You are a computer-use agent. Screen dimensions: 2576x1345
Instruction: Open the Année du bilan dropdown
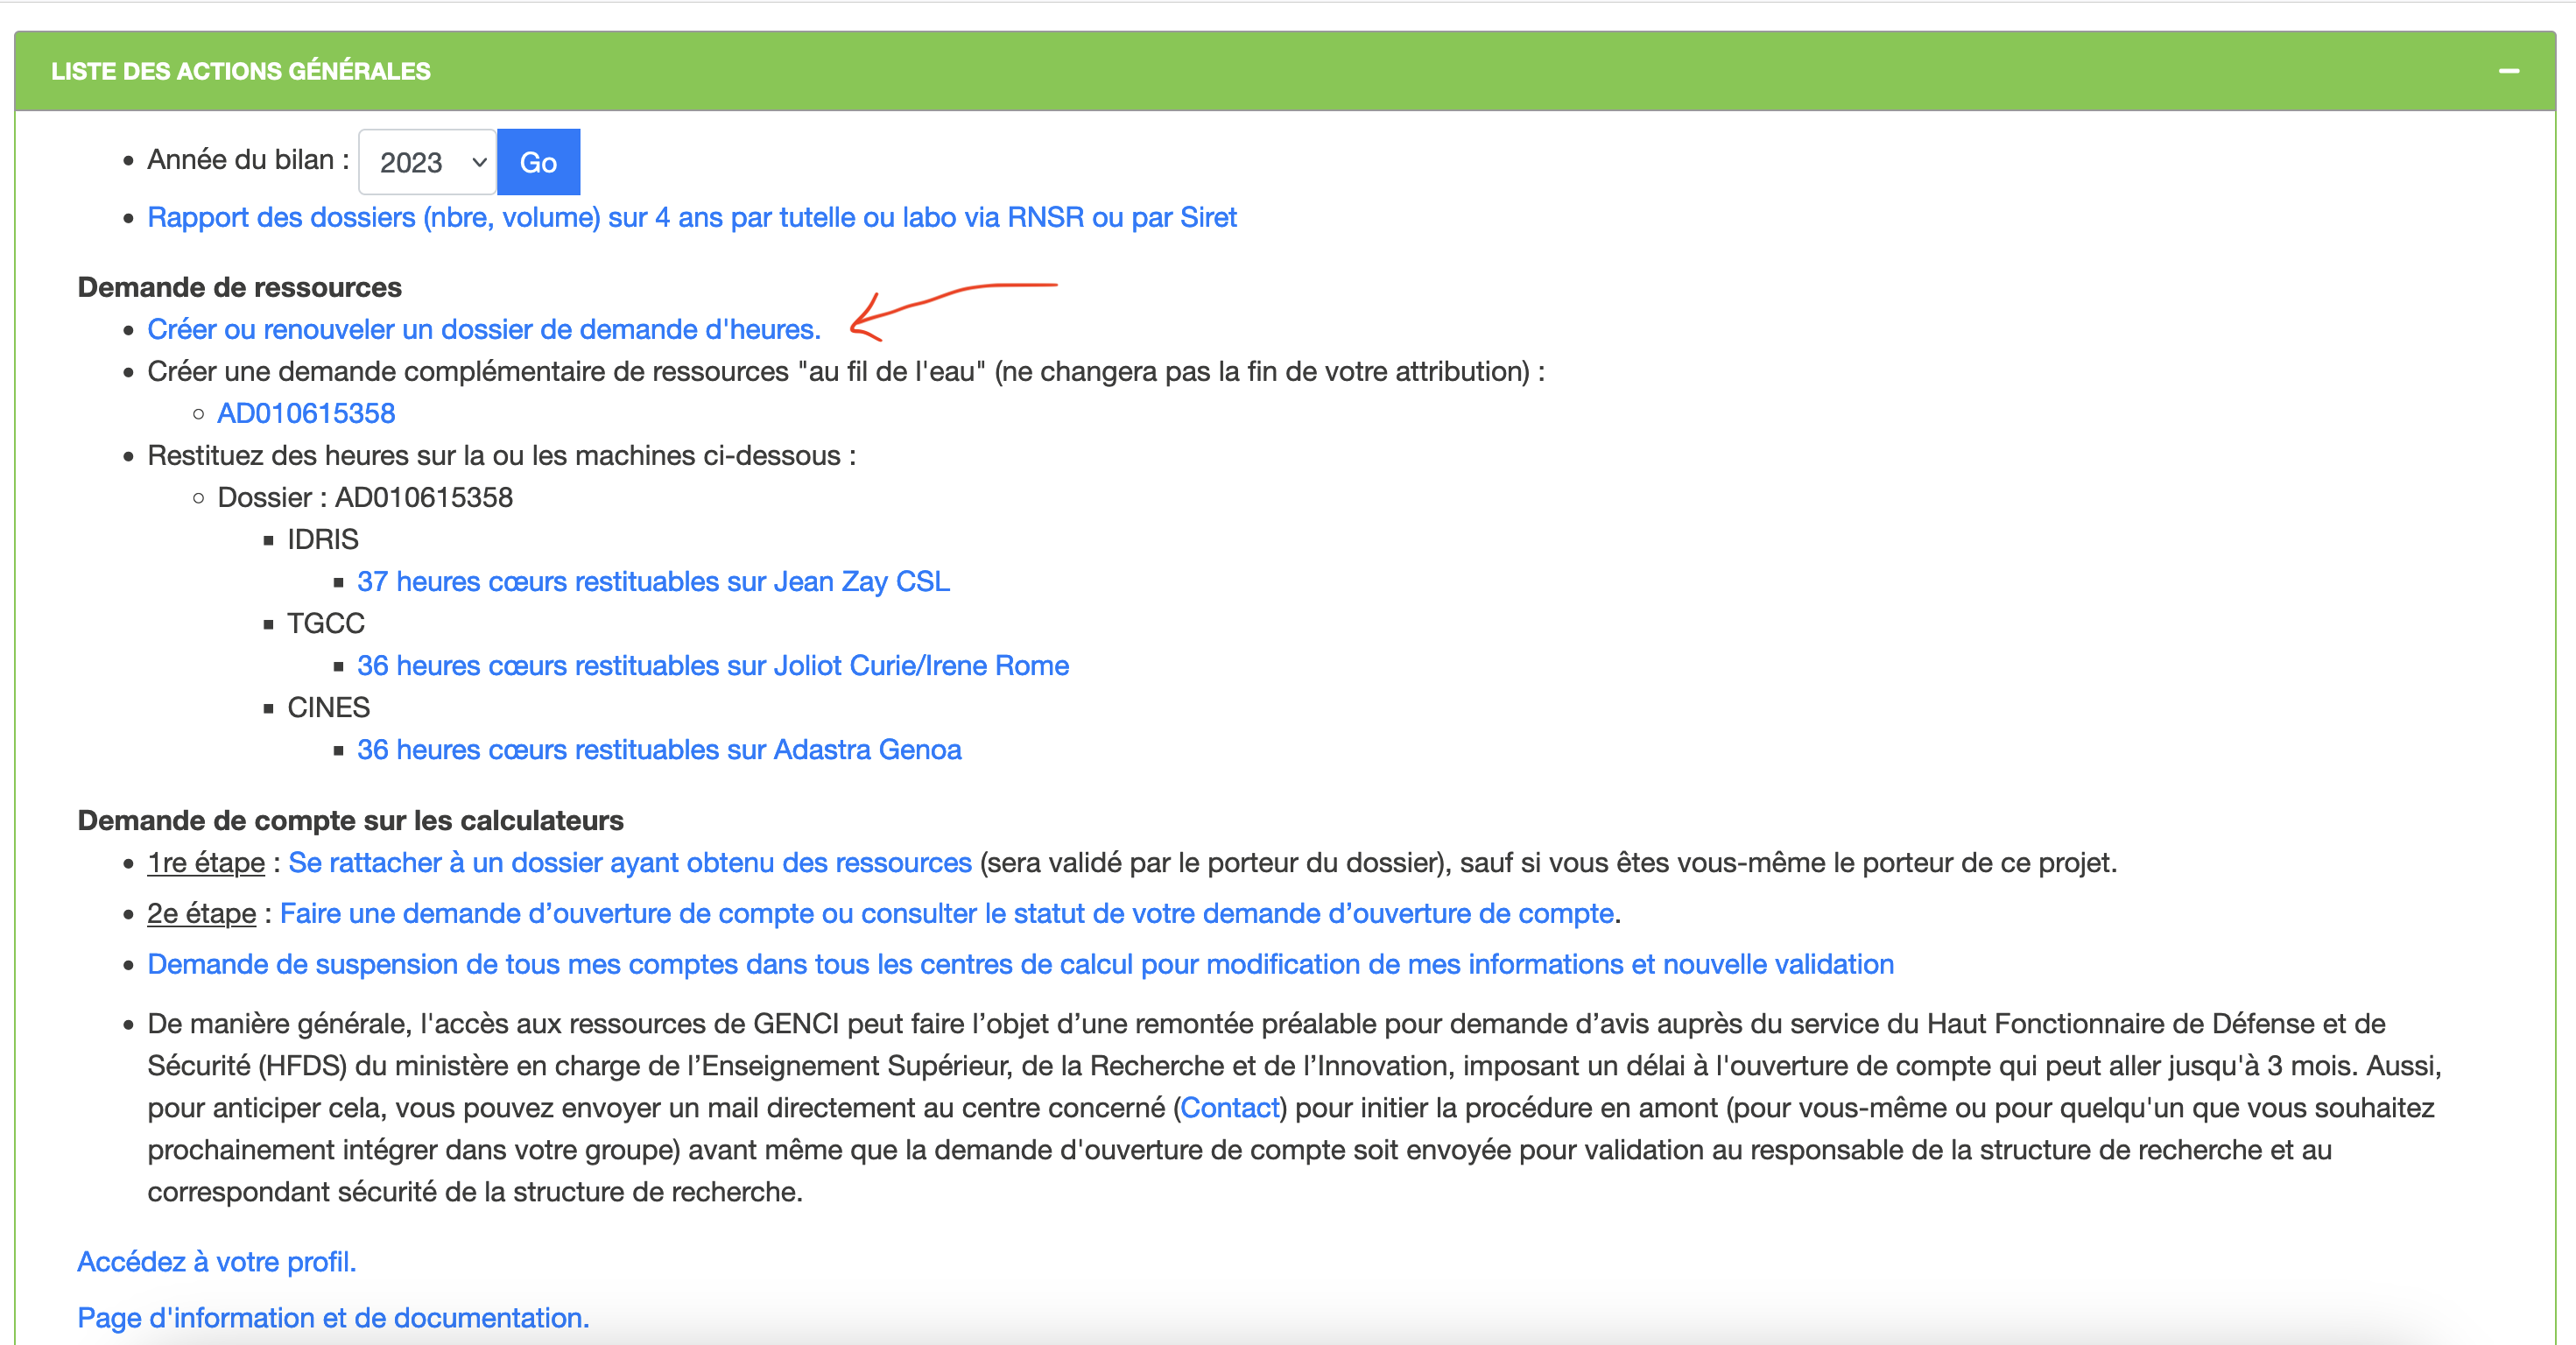click(x=428, y=162)
